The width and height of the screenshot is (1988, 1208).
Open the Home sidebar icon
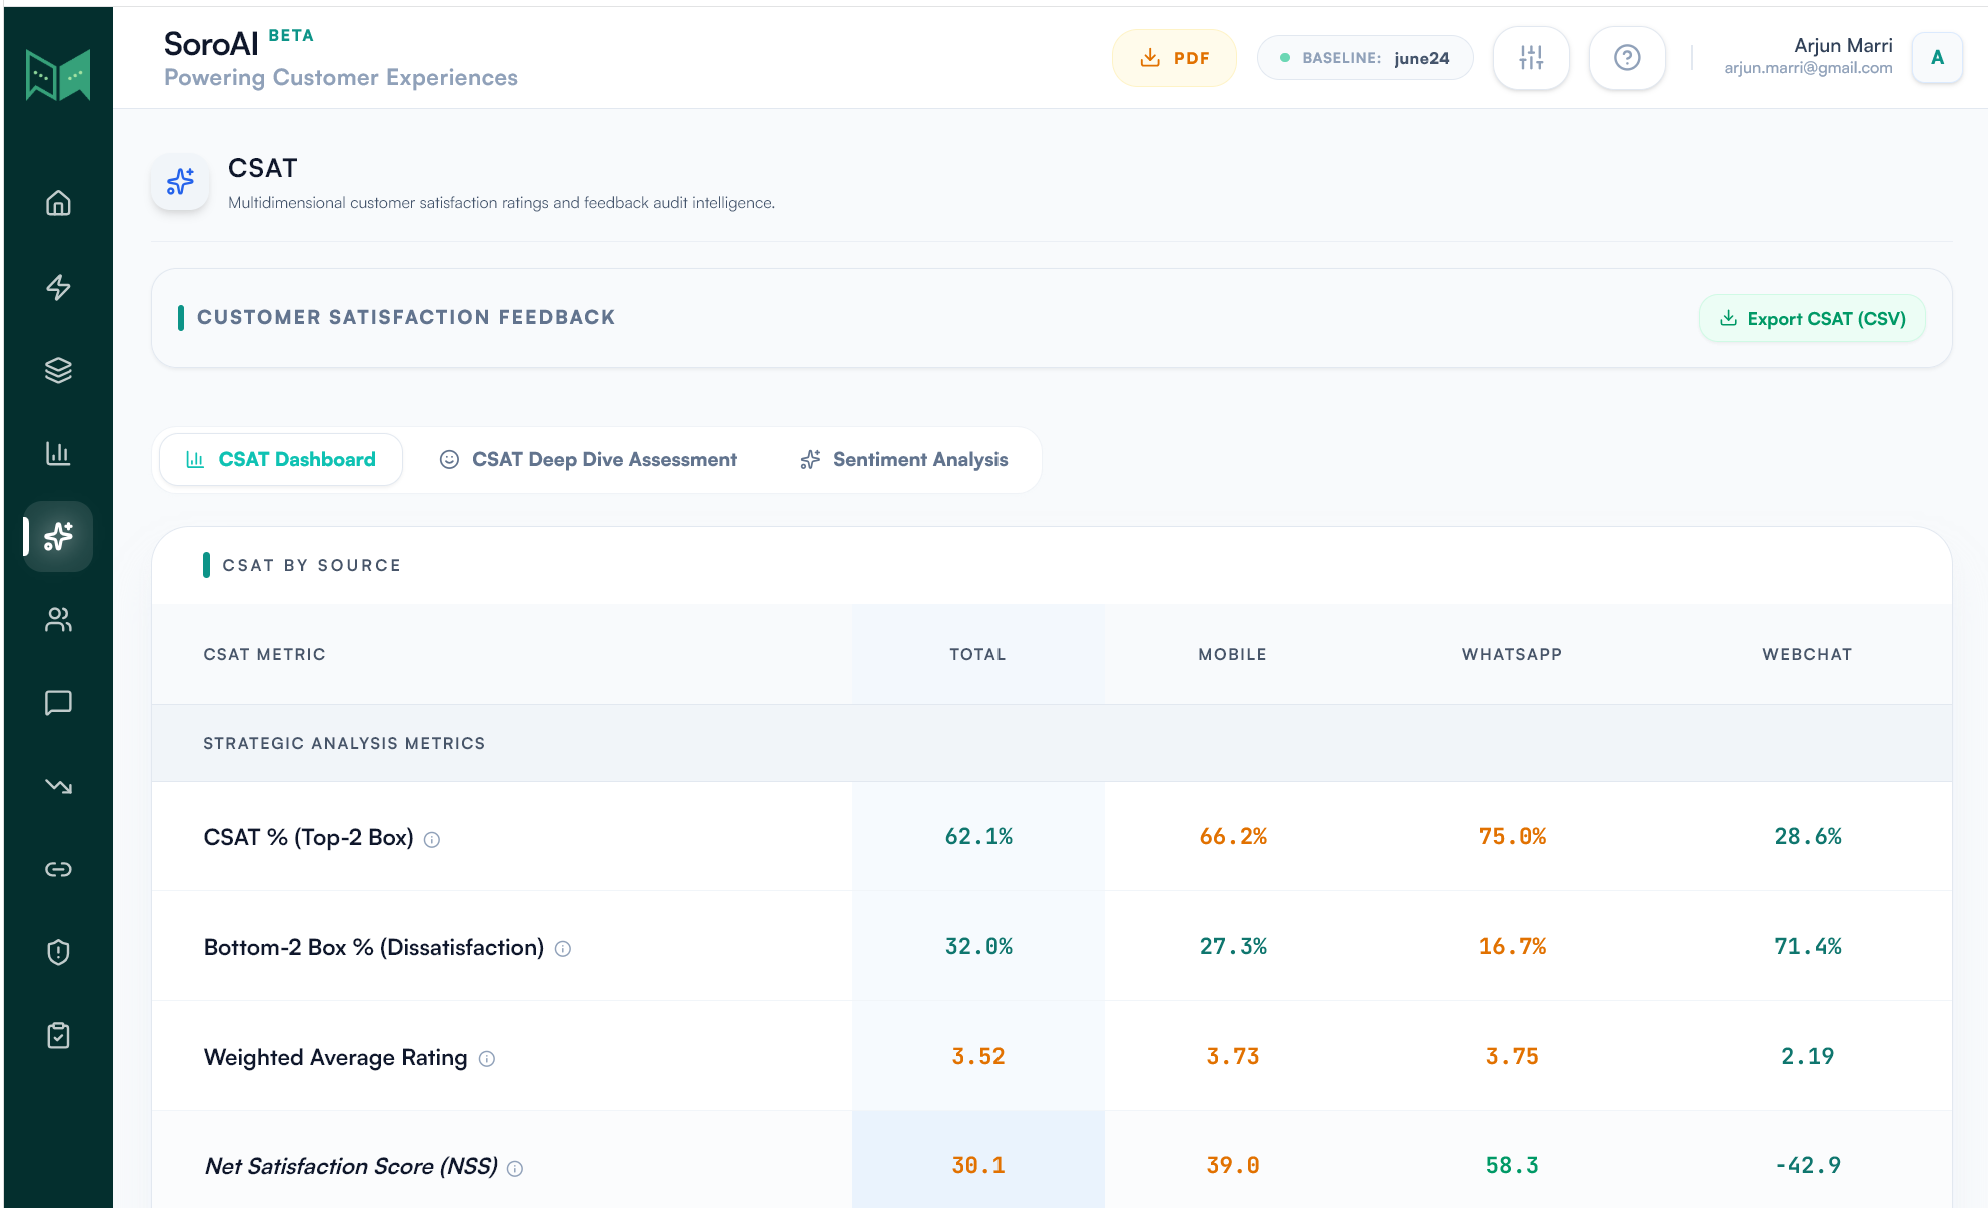pos(58,203)
